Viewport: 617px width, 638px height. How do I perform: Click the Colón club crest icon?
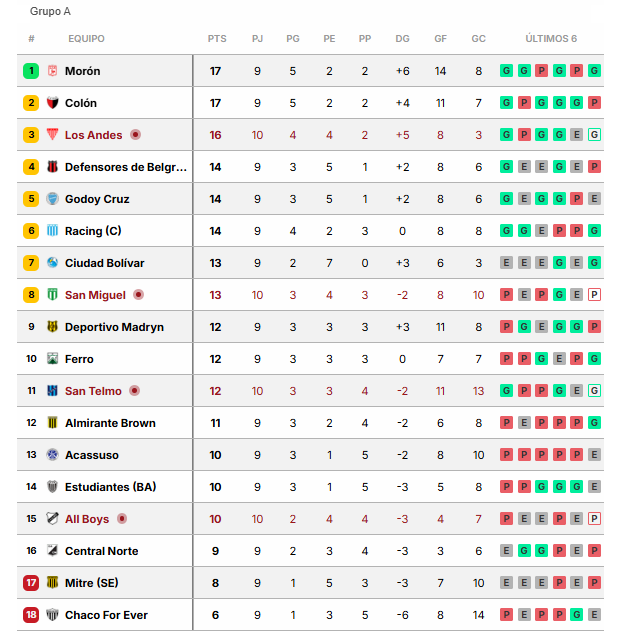[52, 103]
